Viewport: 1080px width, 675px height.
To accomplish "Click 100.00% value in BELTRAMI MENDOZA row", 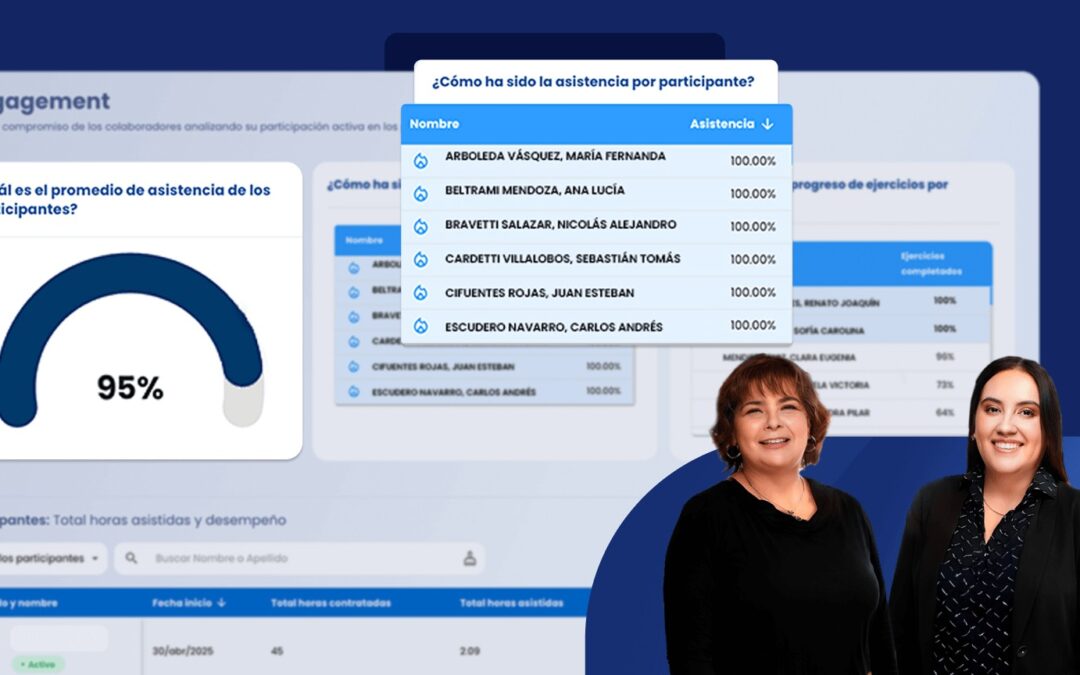I will [x=753, y=194].
